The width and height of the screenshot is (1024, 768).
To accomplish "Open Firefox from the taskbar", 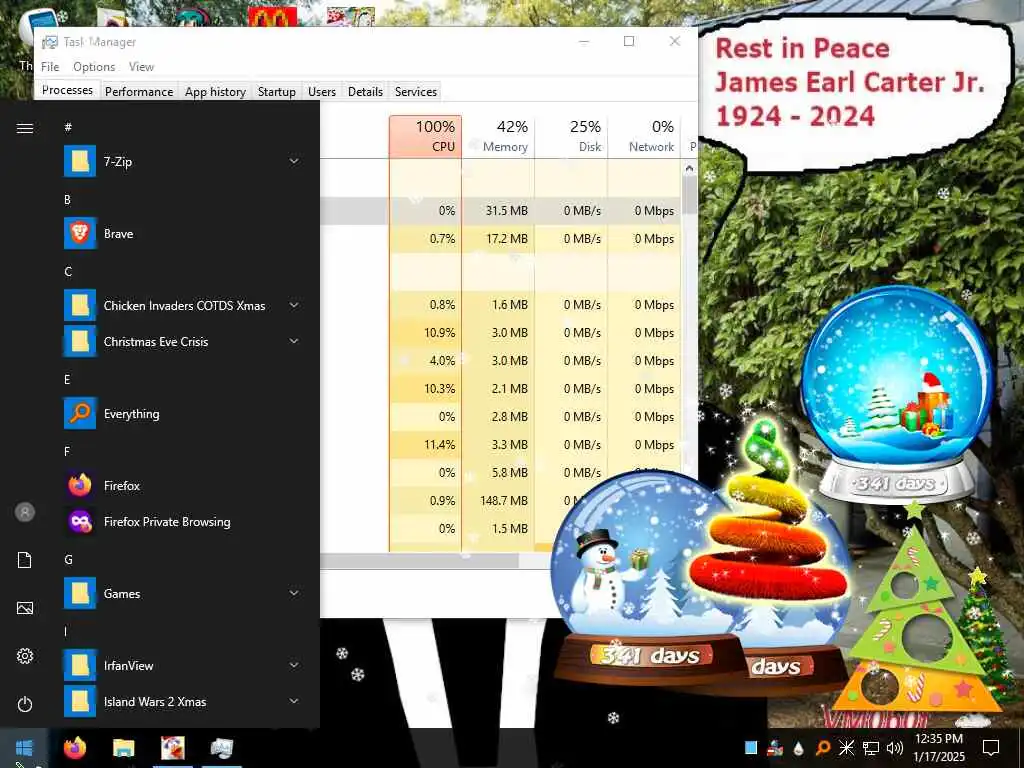I will [75, 748].
